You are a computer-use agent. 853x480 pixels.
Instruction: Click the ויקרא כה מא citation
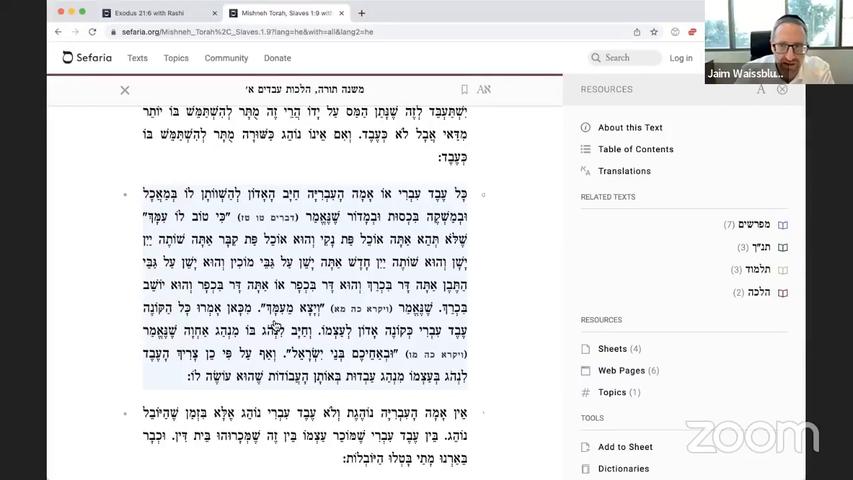tap(361, 309)
